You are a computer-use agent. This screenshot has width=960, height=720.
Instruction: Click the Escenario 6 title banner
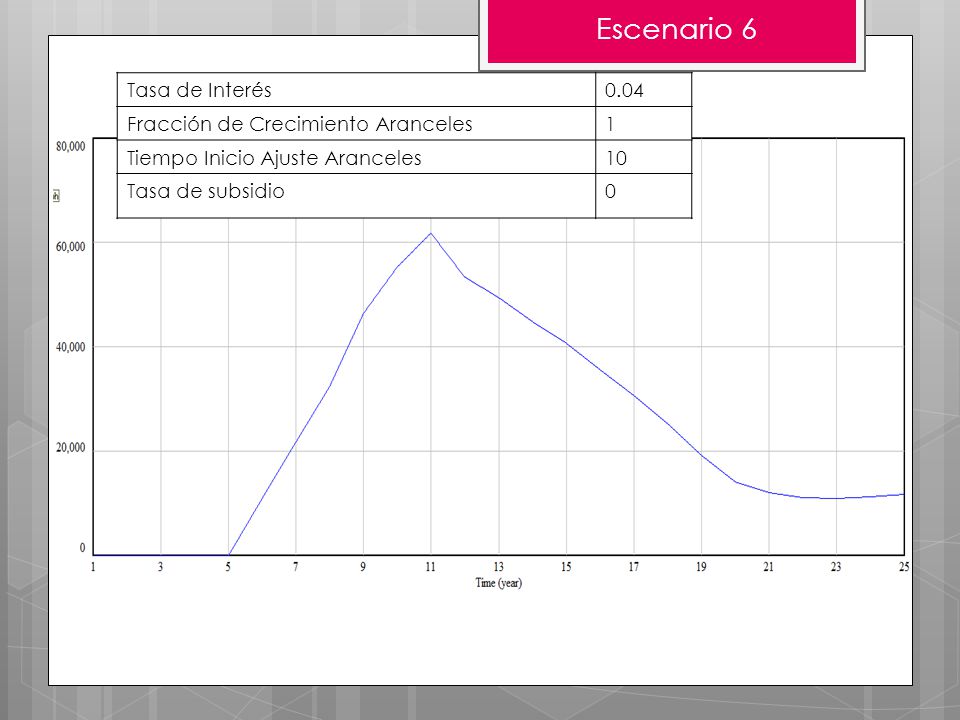[x=672, y=31]
